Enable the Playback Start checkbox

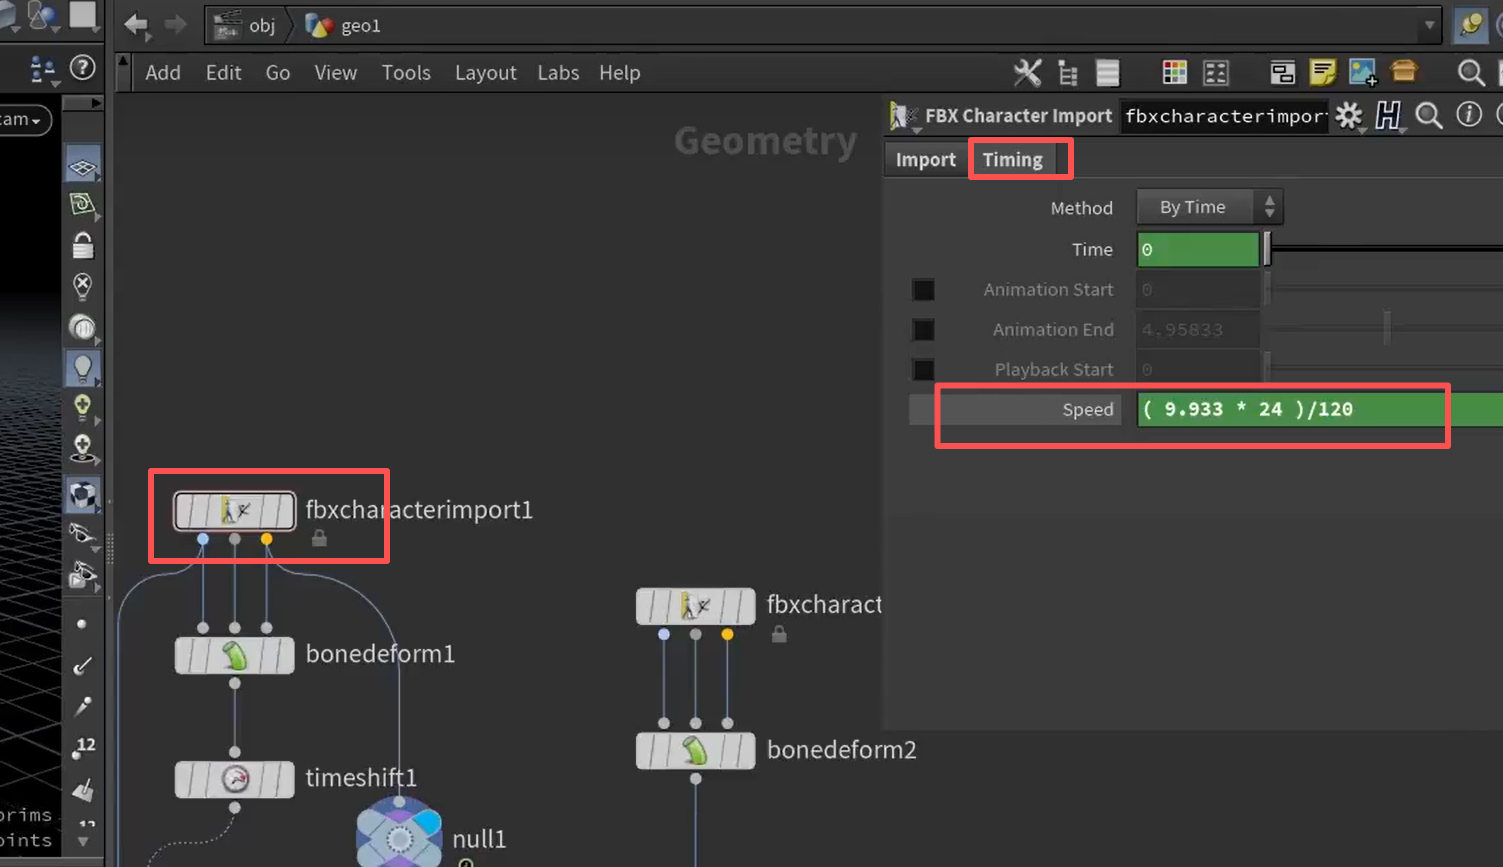pos(923,370)
